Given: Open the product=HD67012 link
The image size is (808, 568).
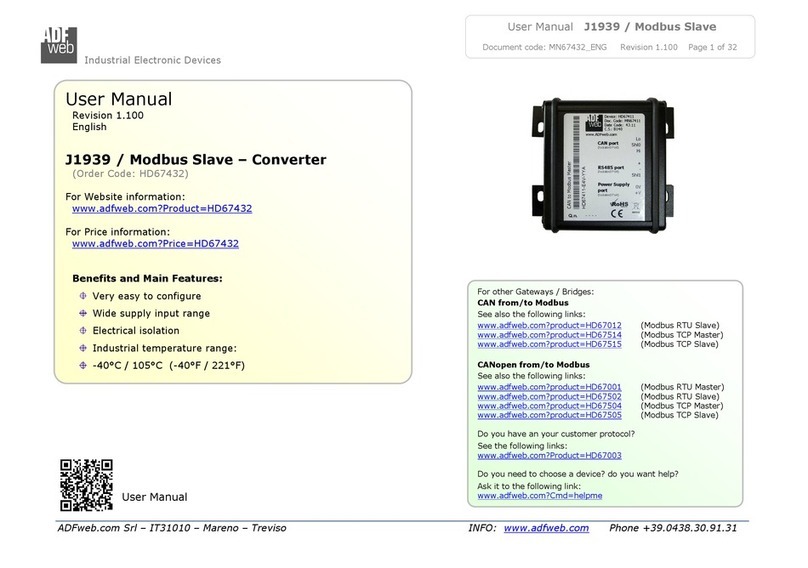Looking at the screenshot, I should [549, 325].
